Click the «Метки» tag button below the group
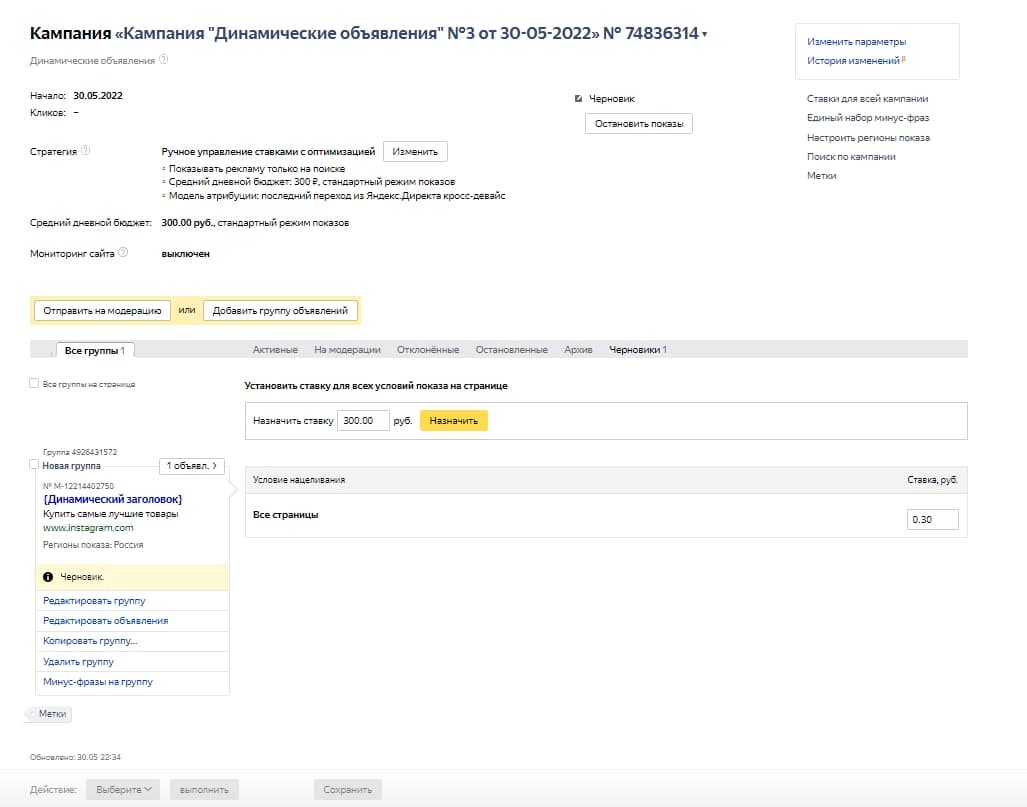The image size is (1027, 807). 48,714
